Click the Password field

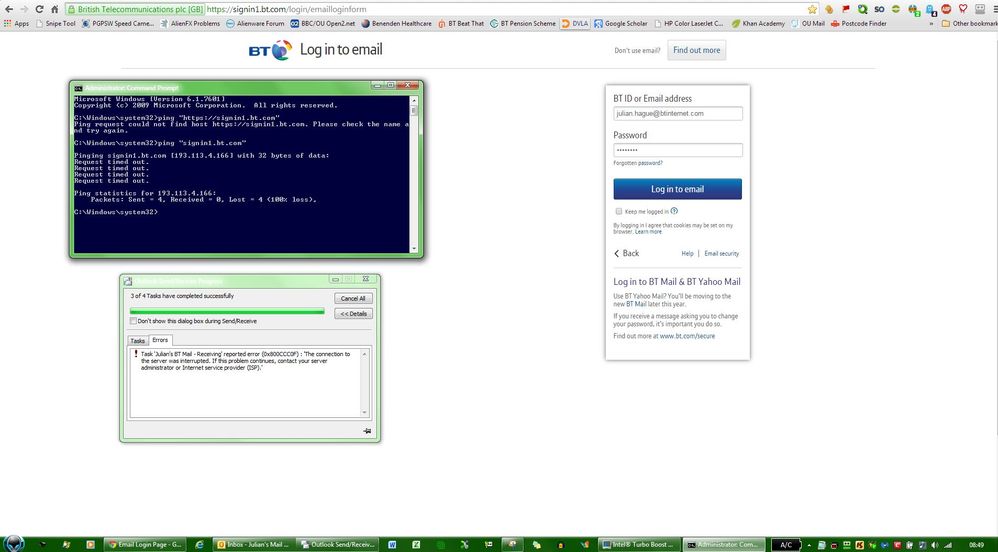coord(678,150)
